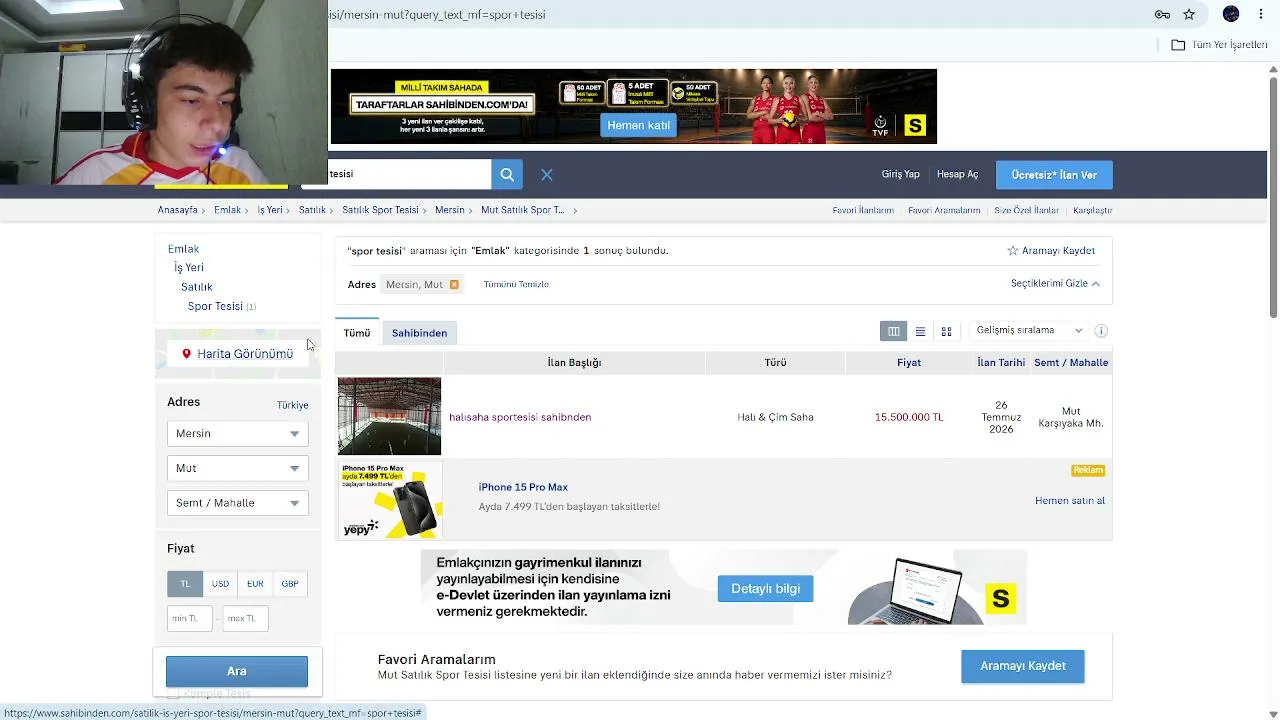This screenshot has height=720, width=1280.
Task: Click the info icon beside sorting
Action: click(1101, 331)
